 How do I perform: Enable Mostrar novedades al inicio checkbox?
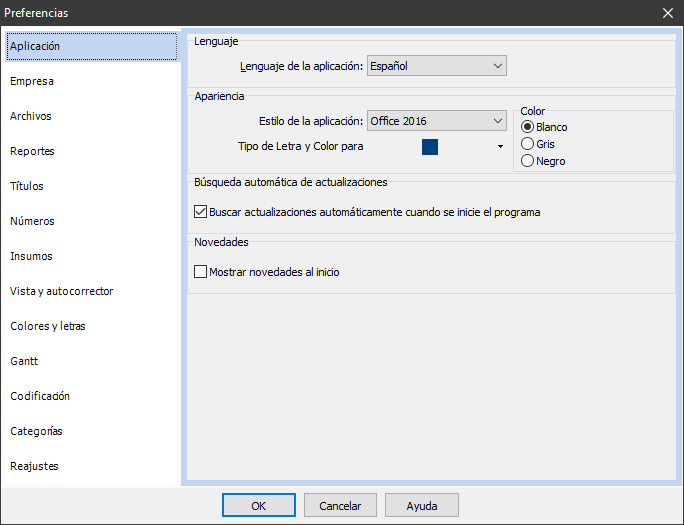200,272
